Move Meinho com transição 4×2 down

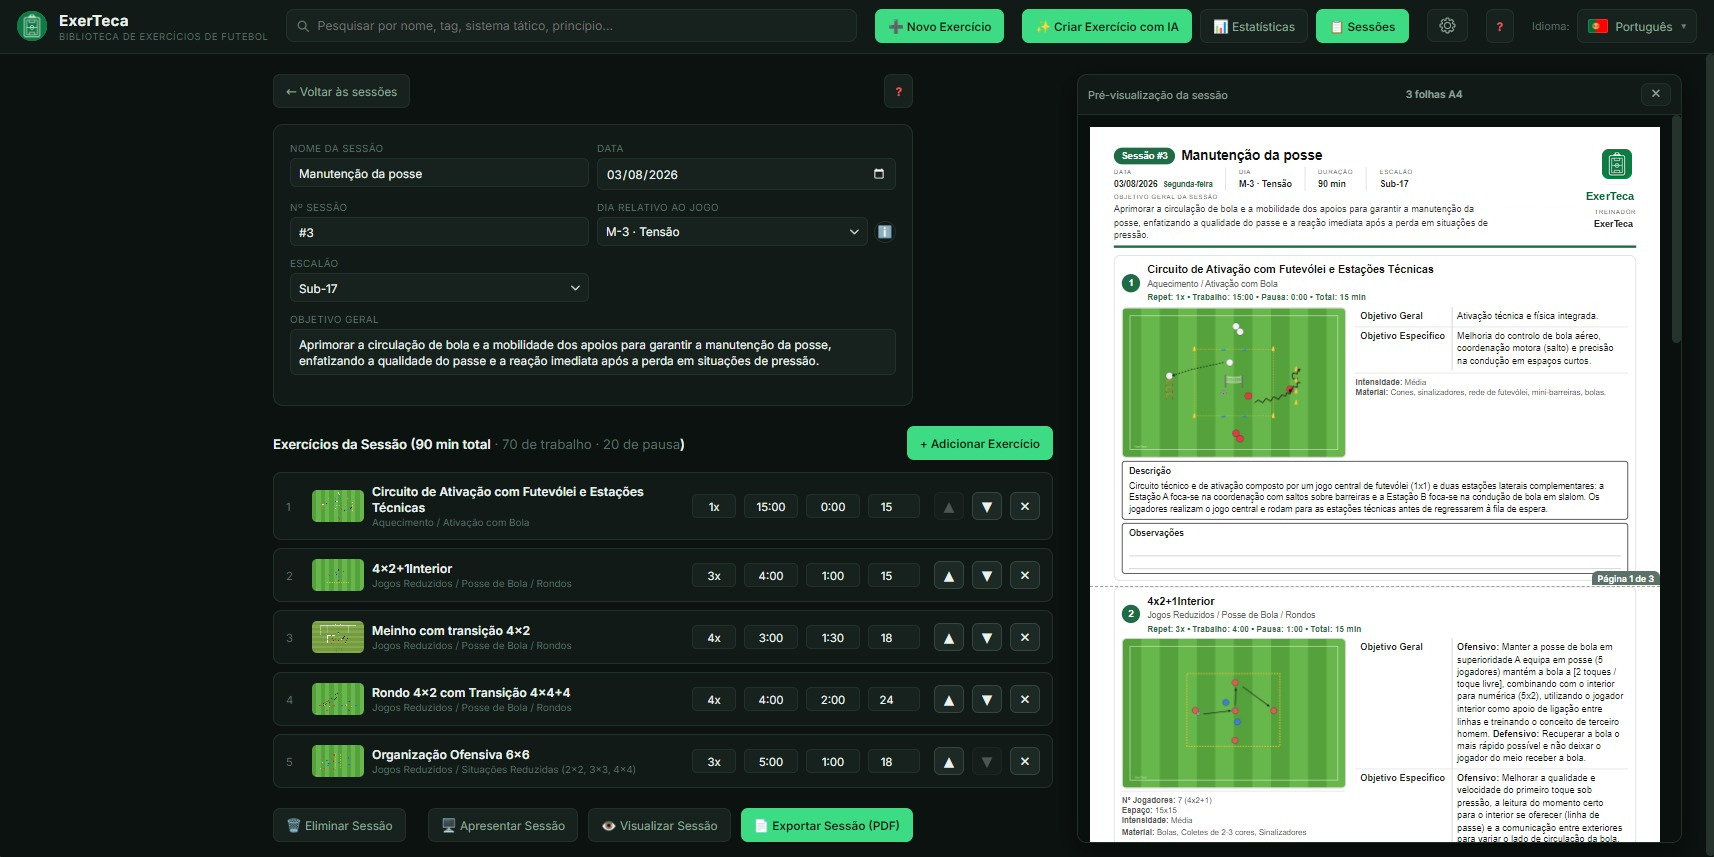point(987,638)
